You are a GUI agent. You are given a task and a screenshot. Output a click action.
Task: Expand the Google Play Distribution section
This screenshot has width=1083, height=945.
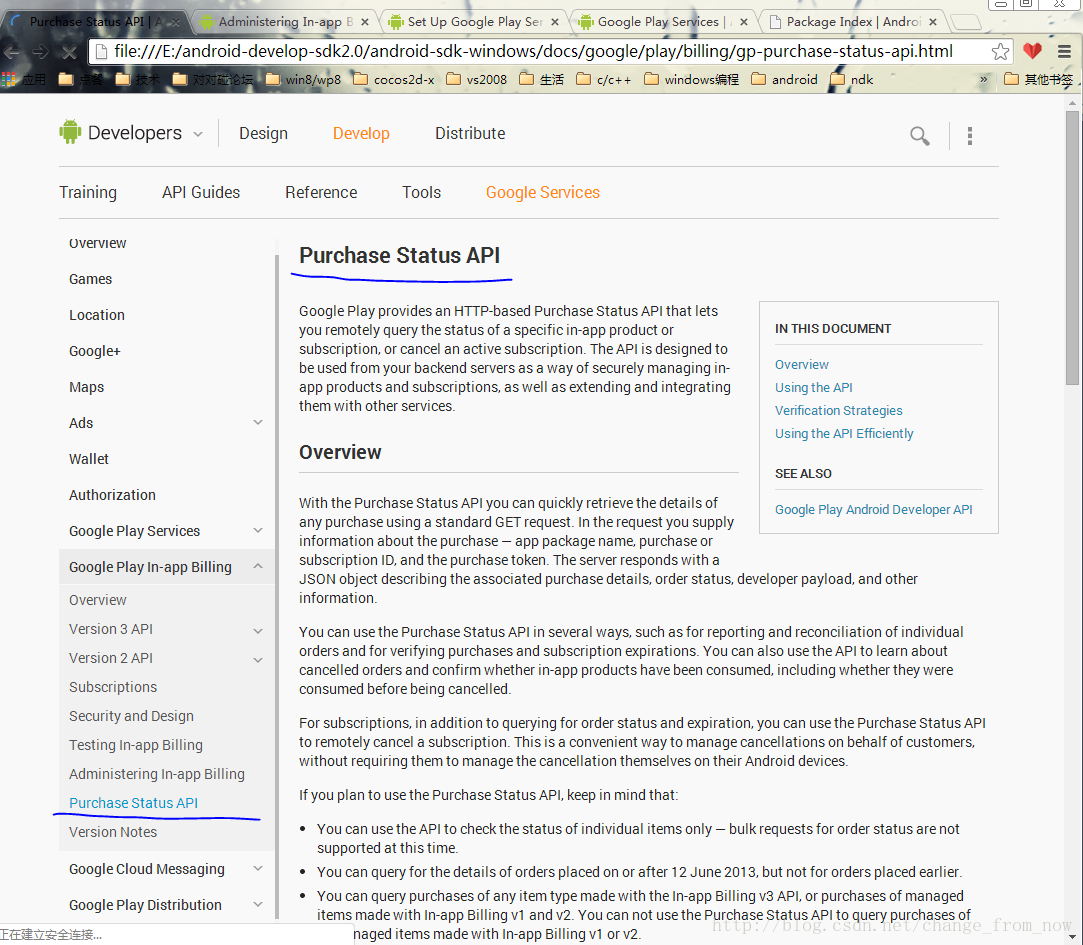258,904
